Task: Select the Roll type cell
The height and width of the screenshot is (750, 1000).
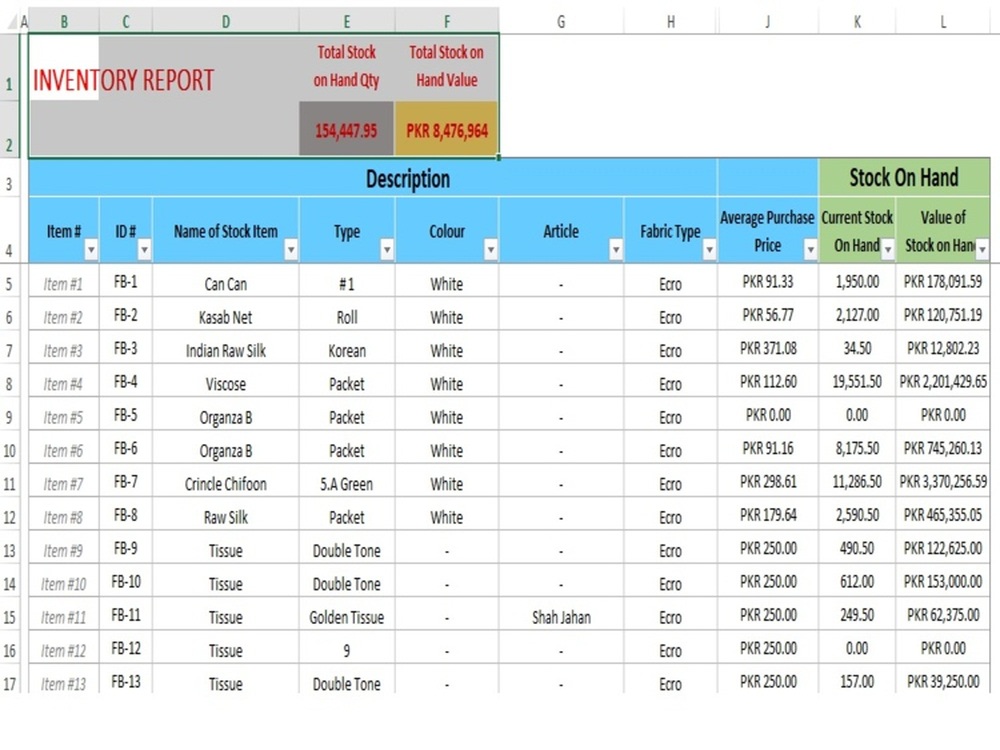Action: (x=347, y=314)
